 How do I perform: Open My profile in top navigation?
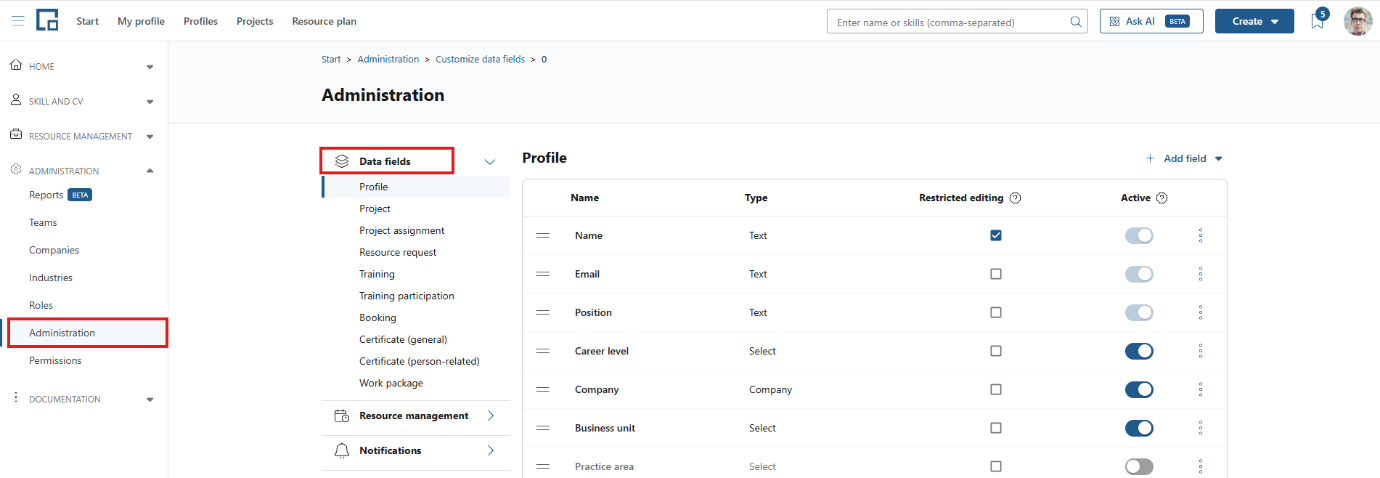click(x=141, y=21)
